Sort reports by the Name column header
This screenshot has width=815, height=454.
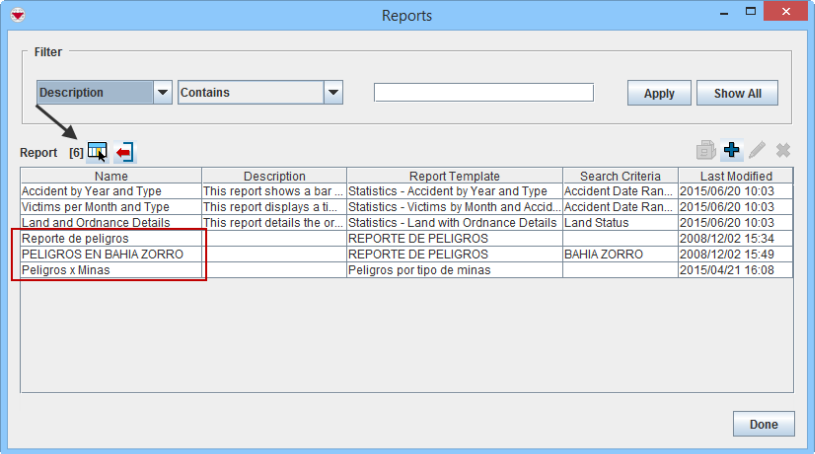coord(110,176)
